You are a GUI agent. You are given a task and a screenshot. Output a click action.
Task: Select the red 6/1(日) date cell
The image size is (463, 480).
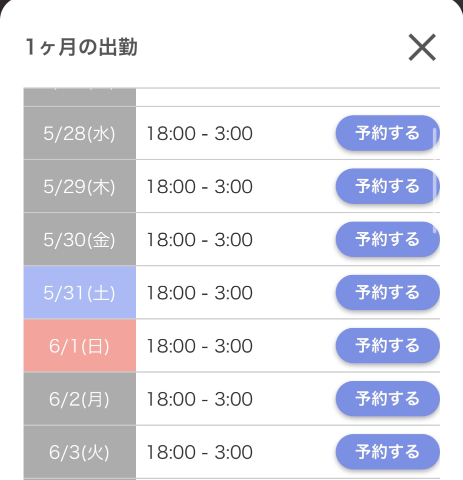pyautogui.click(x=80, y=345)
